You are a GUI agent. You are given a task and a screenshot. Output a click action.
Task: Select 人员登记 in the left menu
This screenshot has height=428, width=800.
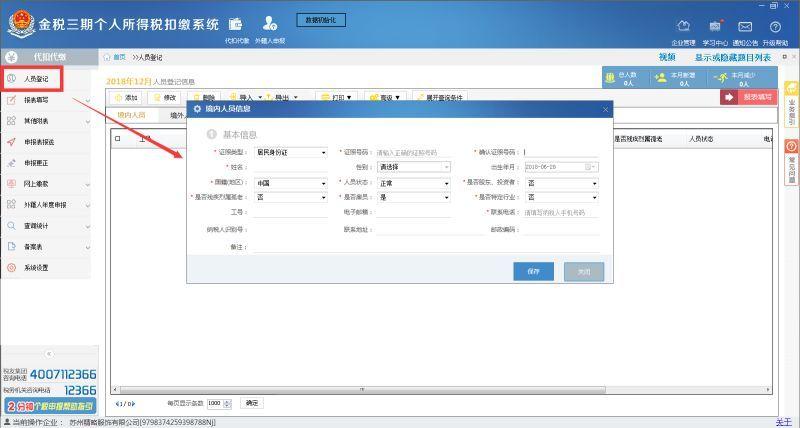point(36,78)
